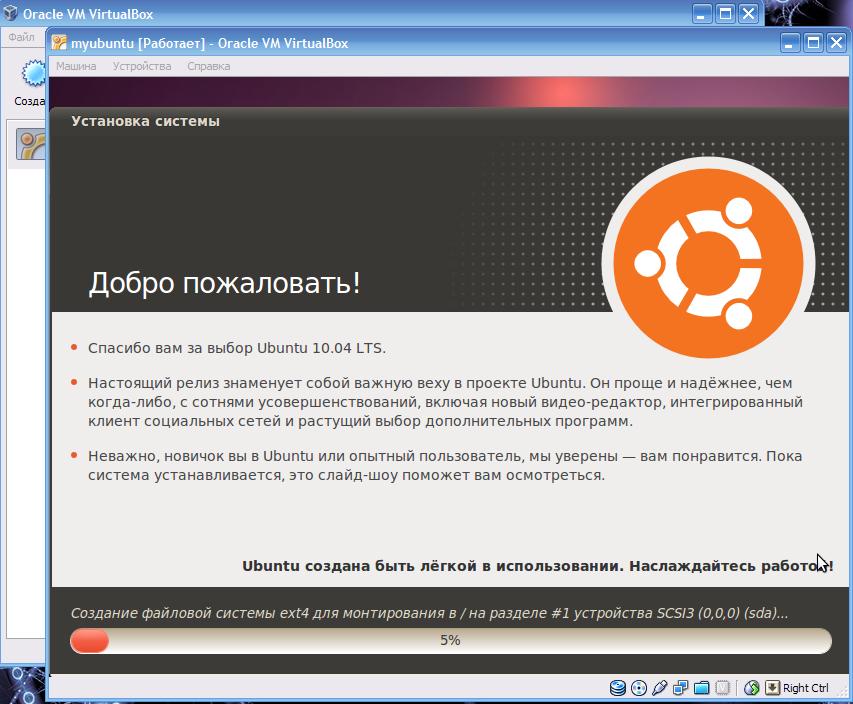Close the Oracle VM VirtualBox manager window
The height and width of the screenshot is (704, 853).
[x=749, y=14]
